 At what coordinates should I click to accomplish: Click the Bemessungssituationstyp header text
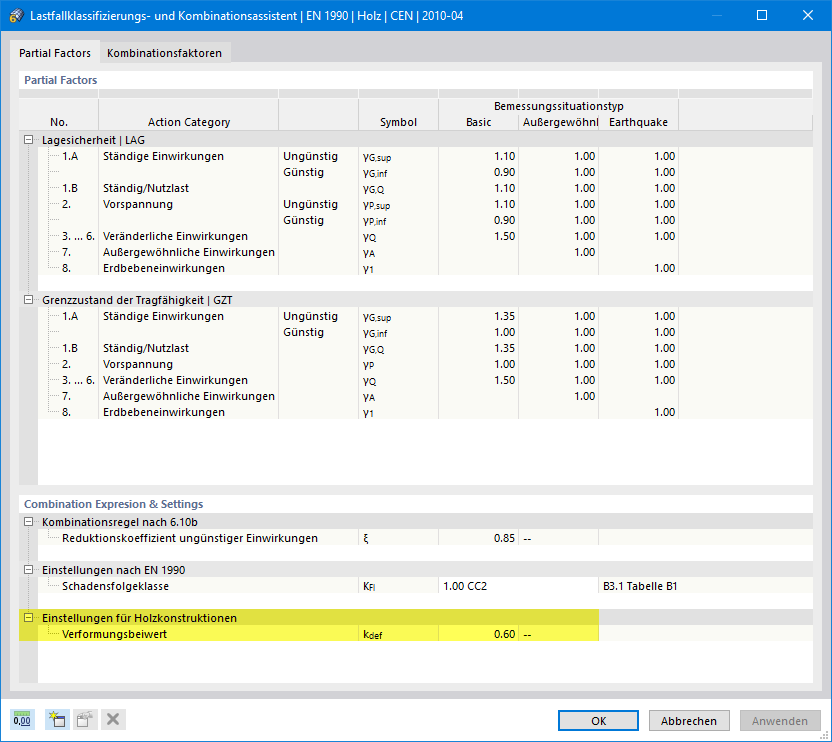point(558,106)
